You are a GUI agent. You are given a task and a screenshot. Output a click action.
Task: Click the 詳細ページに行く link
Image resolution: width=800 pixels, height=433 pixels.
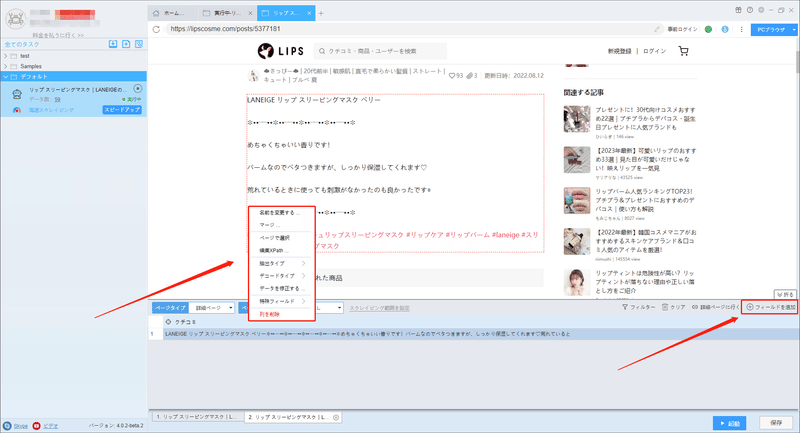pyautogui.click(x=715, y=307)
